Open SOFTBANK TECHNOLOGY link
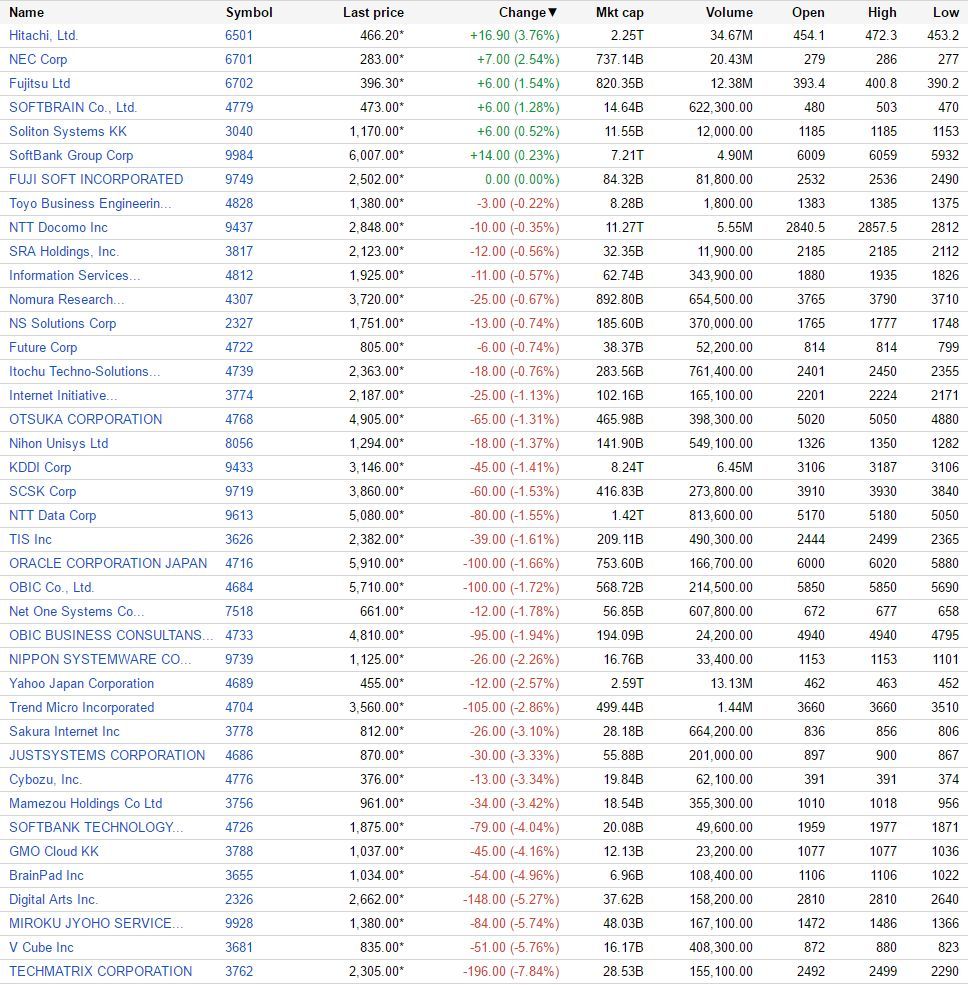Image resolution: width=968 pixels, height=985 pixels. [95, 827]
